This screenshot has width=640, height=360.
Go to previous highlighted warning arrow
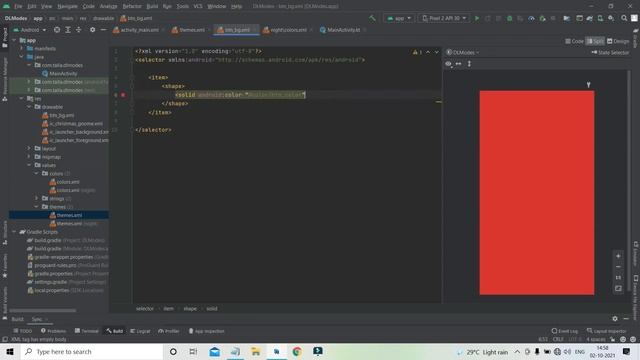point(428,52)
